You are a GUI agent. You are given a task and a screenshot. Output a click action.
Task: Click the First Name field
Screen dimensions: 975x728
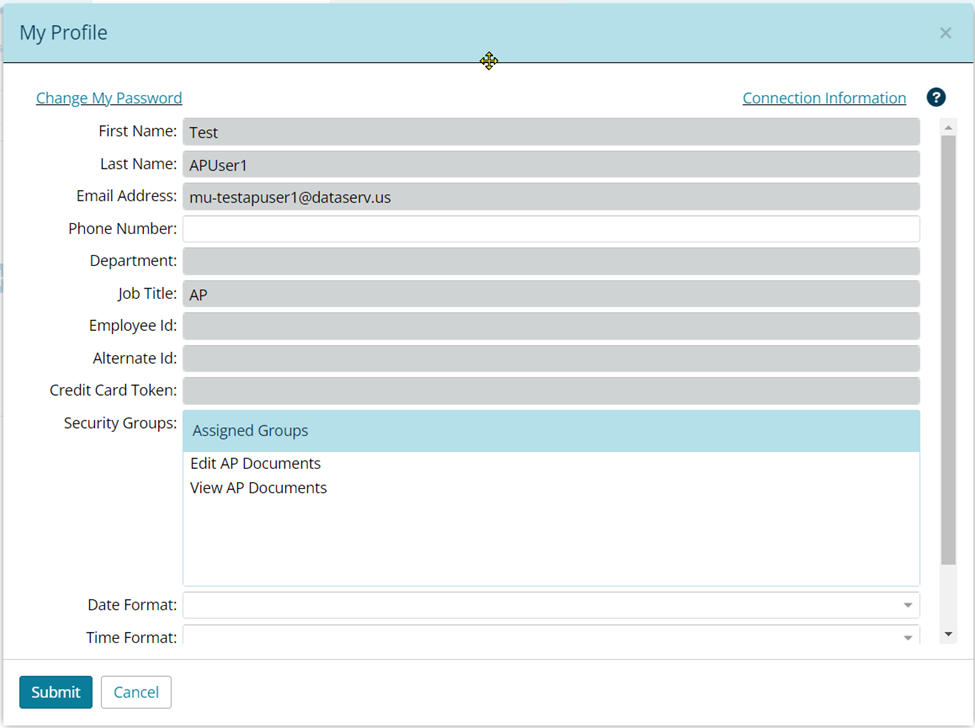pyautogui.click(x=550, y=132)
